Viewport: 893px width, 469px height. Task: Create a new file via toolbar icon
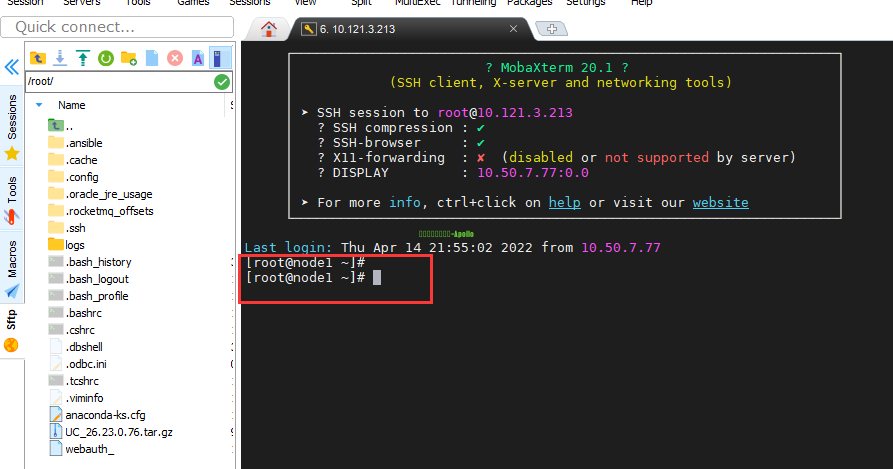pyautogui.click(x=151, y=58)
